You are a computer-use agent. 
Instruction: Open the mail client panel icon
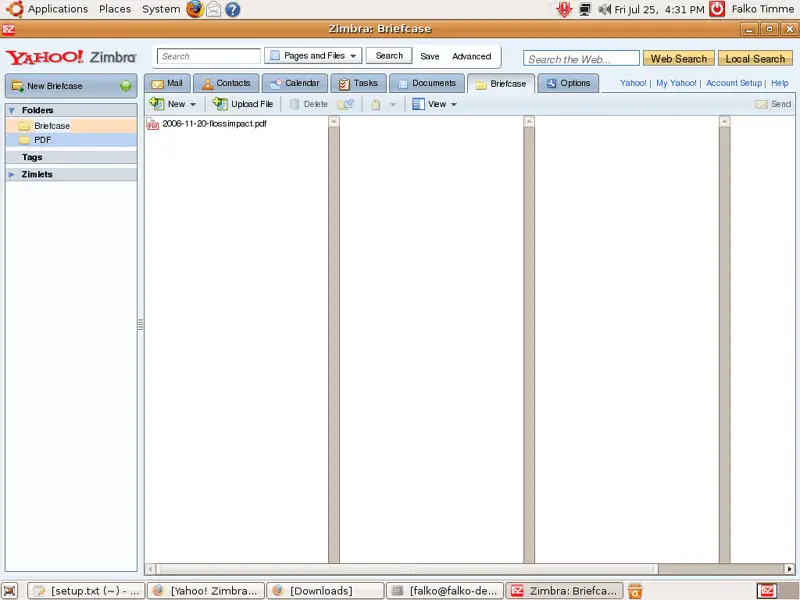click(213, 9)
